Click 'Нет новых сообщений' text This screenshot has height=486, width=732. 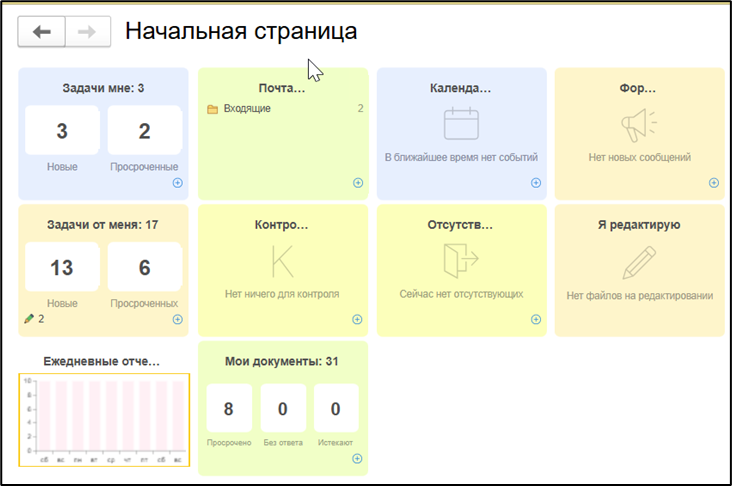pos(640,157)
